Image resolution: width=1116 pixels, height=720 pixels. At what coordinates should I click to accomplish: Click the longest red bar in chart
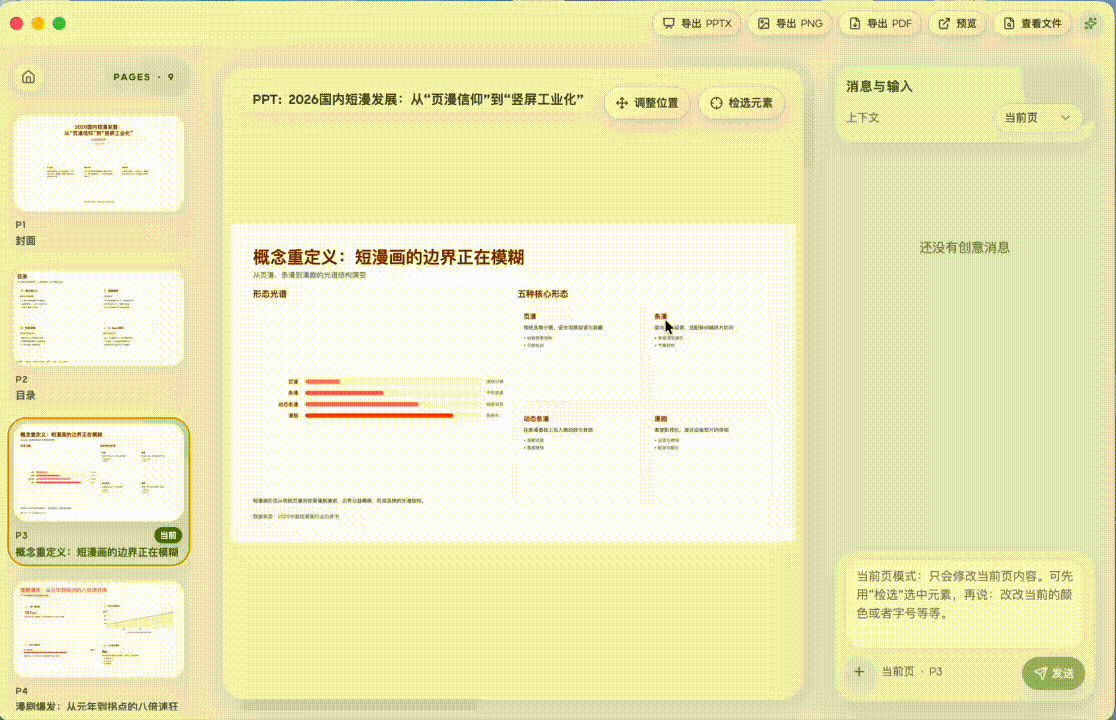click(x=379, y=415)
